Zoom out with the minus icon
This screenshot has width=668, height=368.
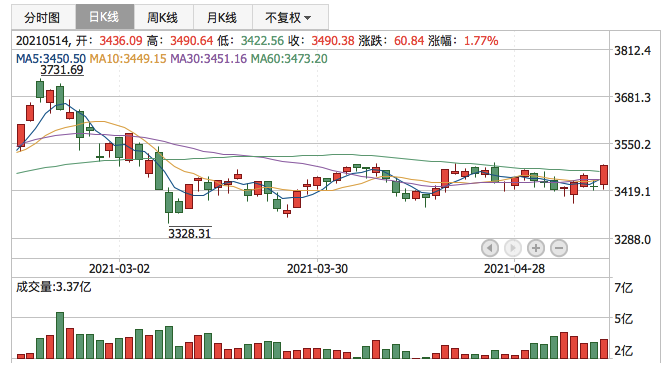coord(559,248)
